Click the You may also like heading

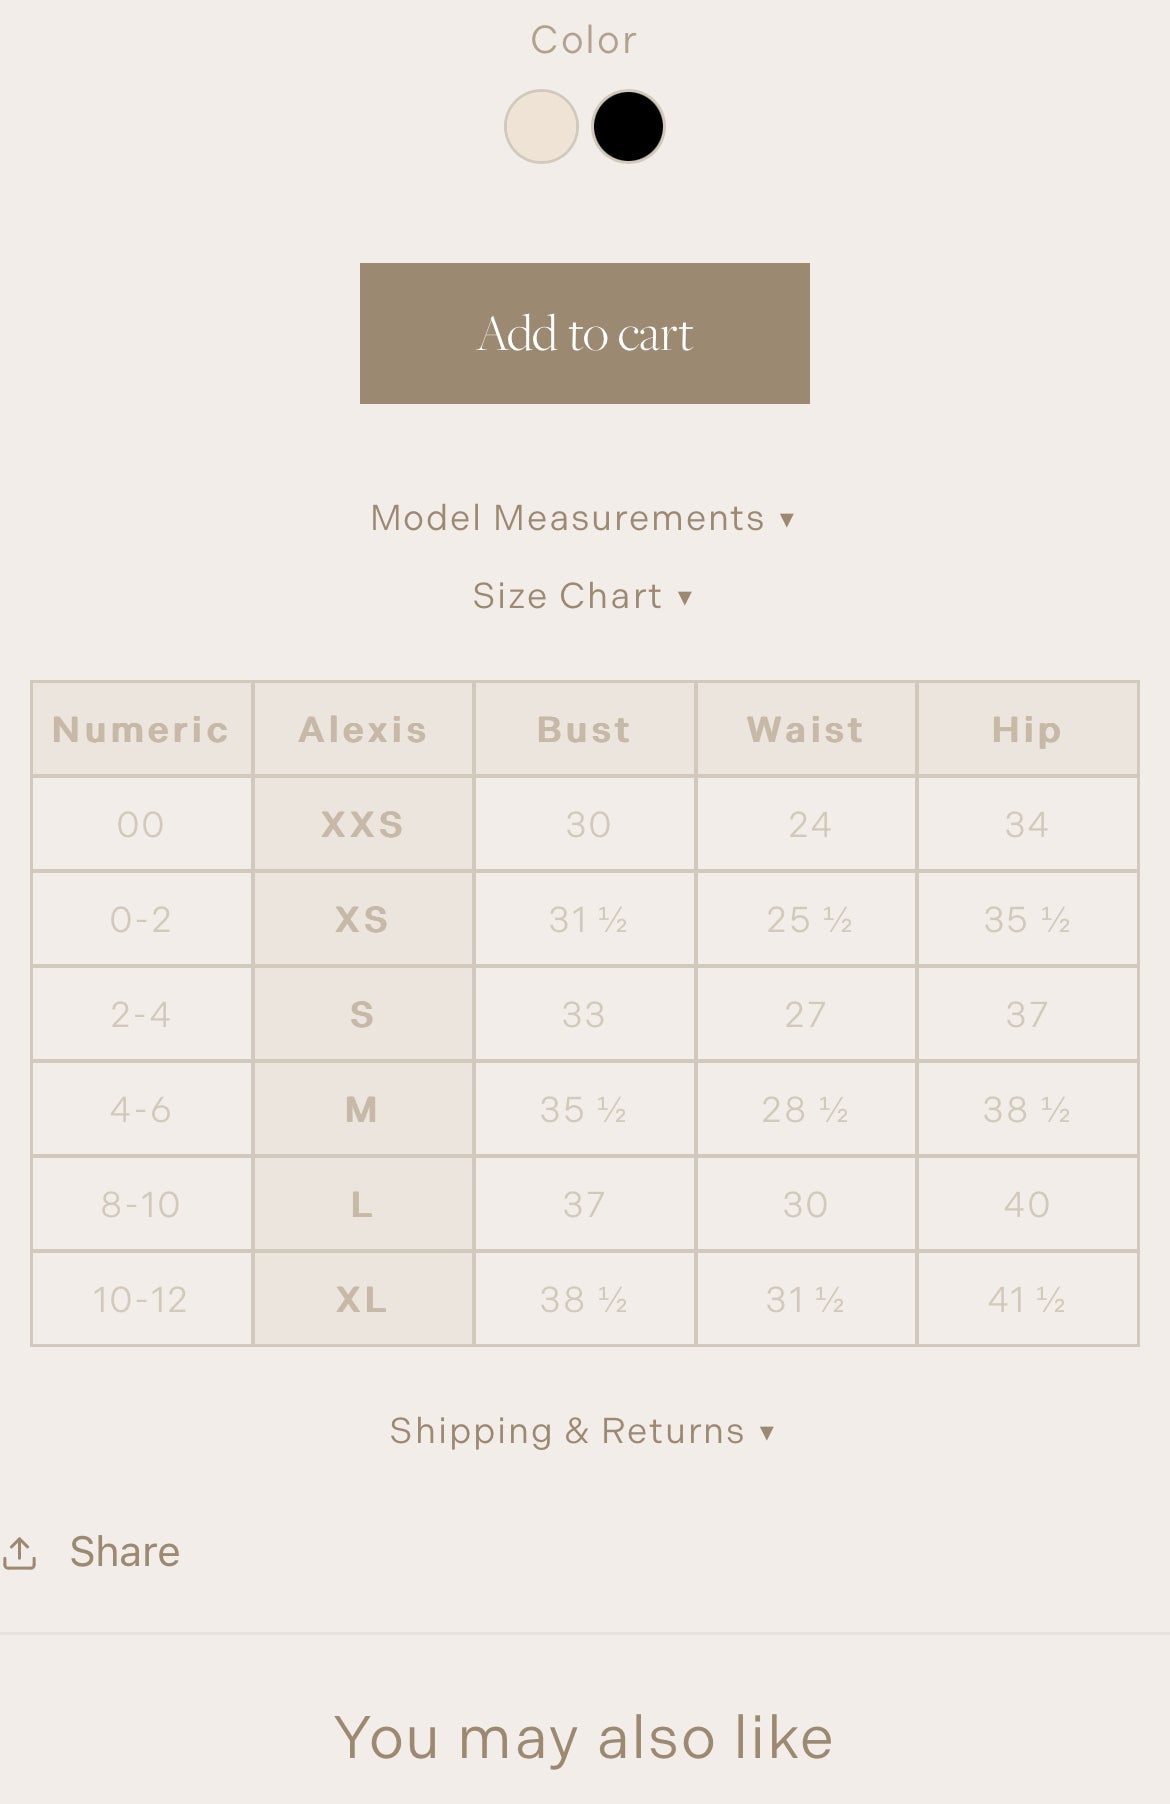584,1737
